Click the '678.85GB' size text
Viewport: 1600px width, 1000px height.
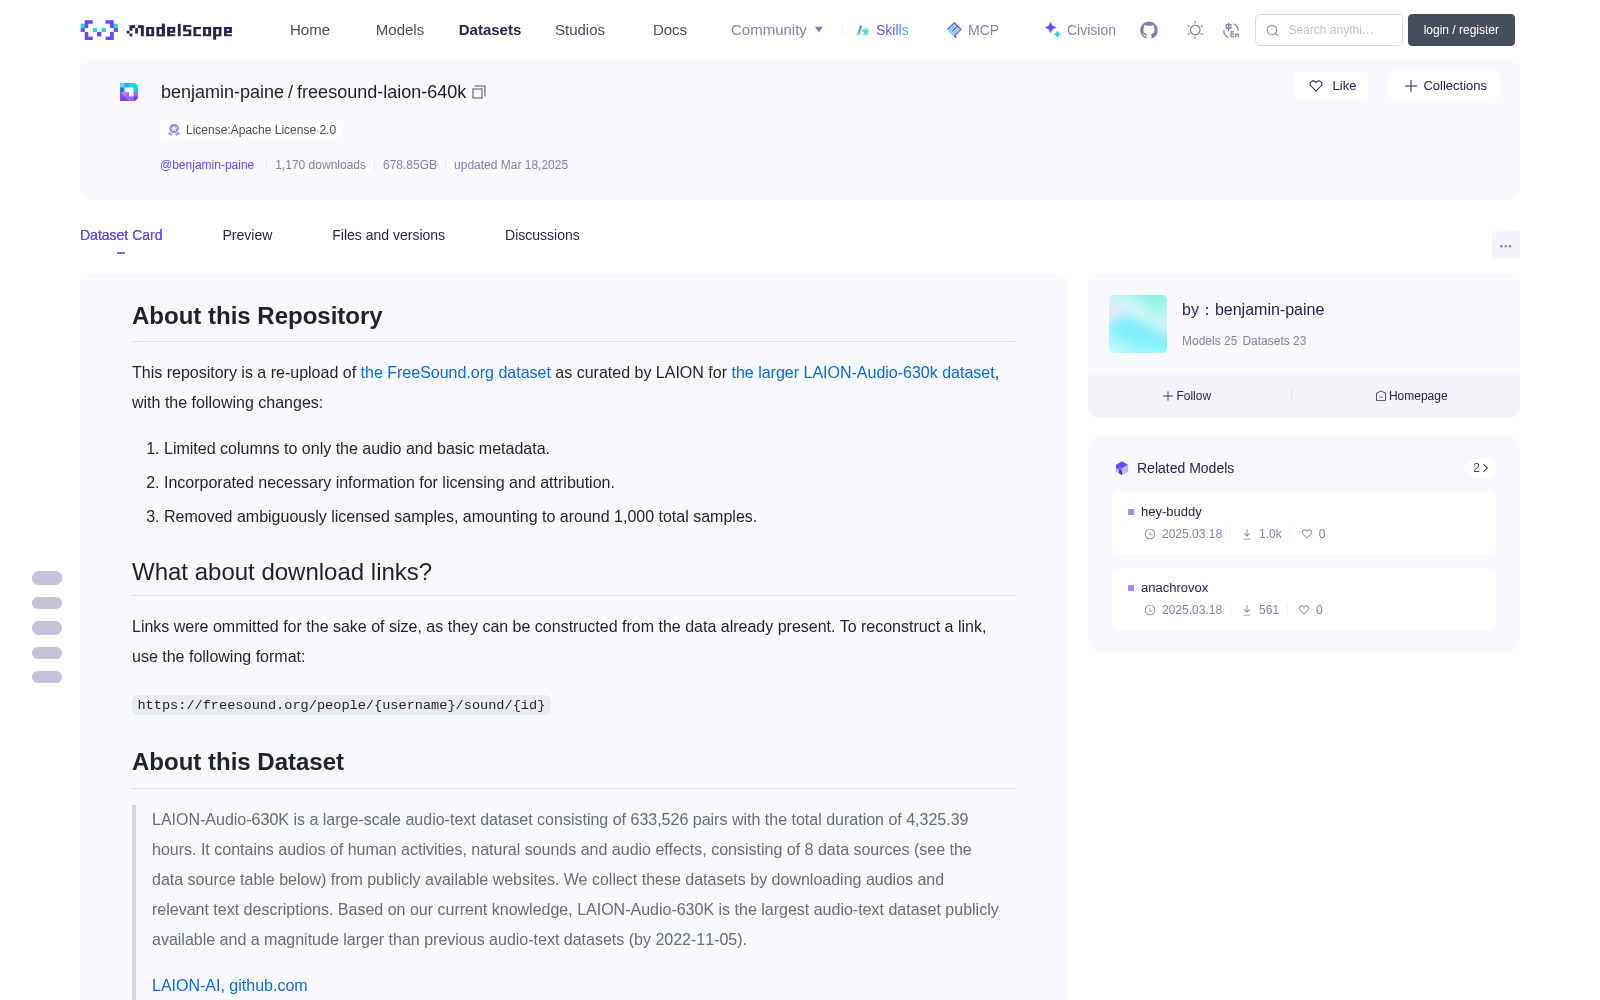(x=410, y=165)
